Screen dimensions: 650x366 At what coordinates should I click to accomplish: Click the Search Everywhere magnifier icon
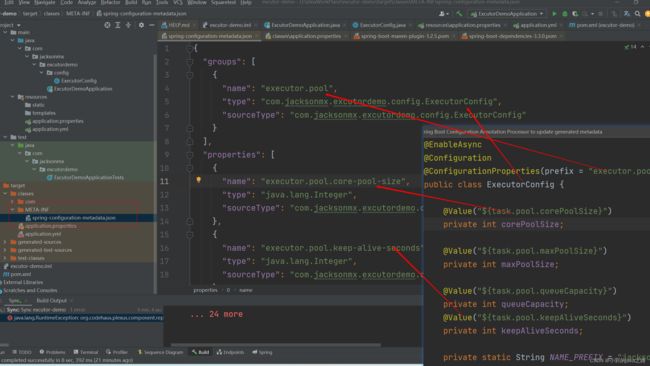point(638,14)
